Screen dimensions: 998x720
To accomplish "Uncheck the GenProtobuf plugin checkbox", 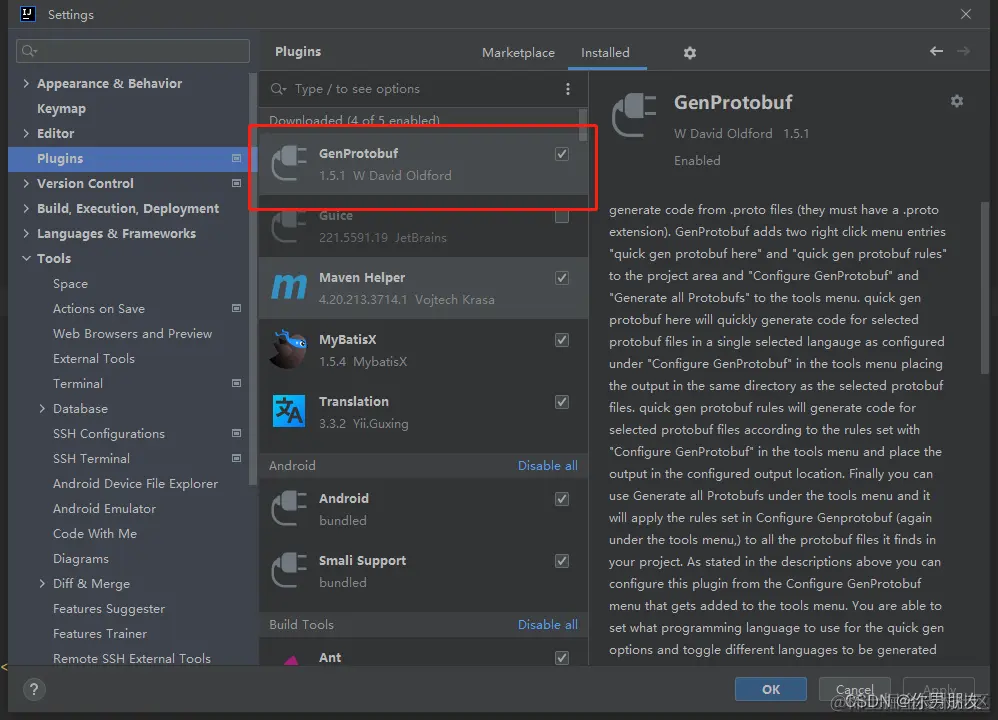I will tap(562, 154).
